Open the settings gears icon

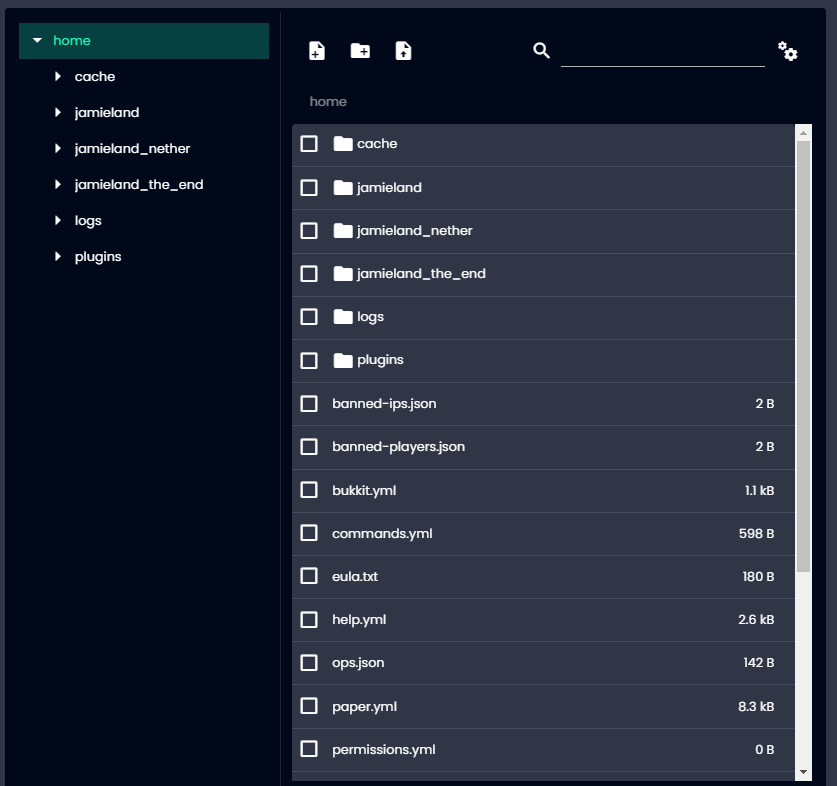coord(787,51)
